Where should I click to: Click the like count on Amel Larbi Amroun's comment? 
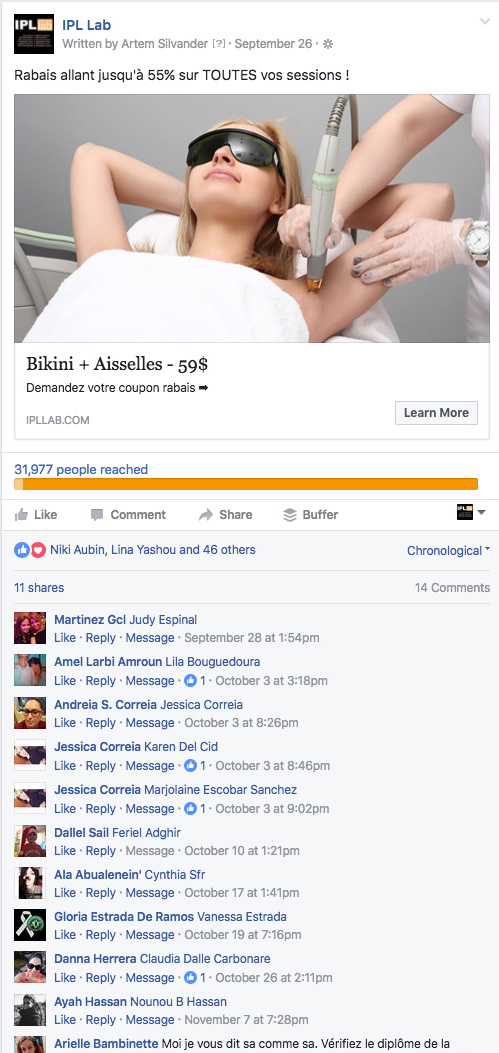[x=195, y=680]
